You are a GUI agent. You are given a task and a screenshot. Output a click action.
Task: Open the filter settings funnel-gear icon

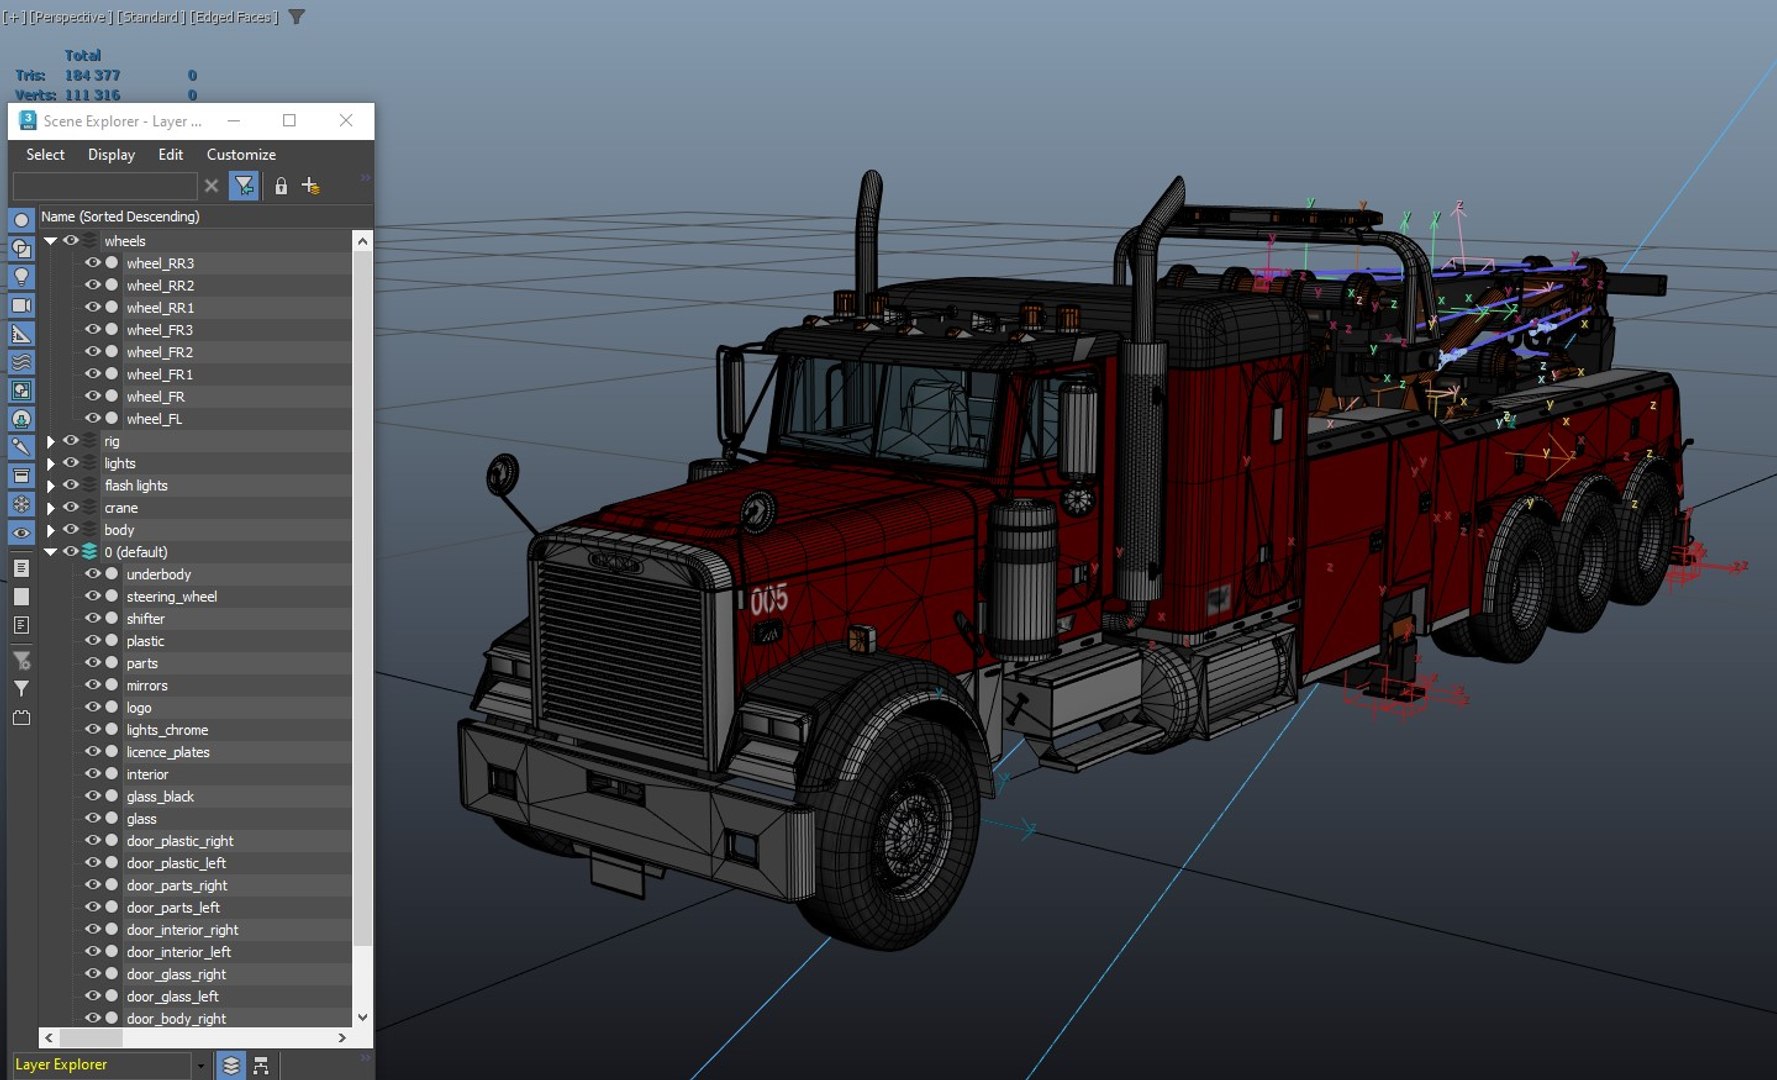[21, 660]
